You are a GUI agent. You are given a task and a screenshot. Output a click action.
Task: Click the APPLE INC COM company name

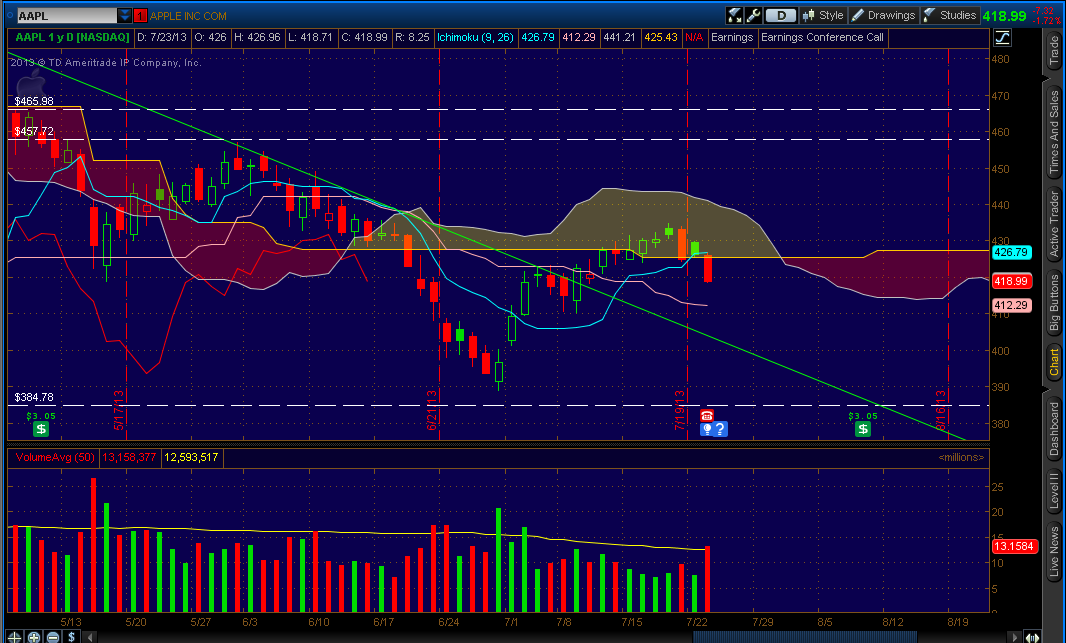tap(188, 16)
